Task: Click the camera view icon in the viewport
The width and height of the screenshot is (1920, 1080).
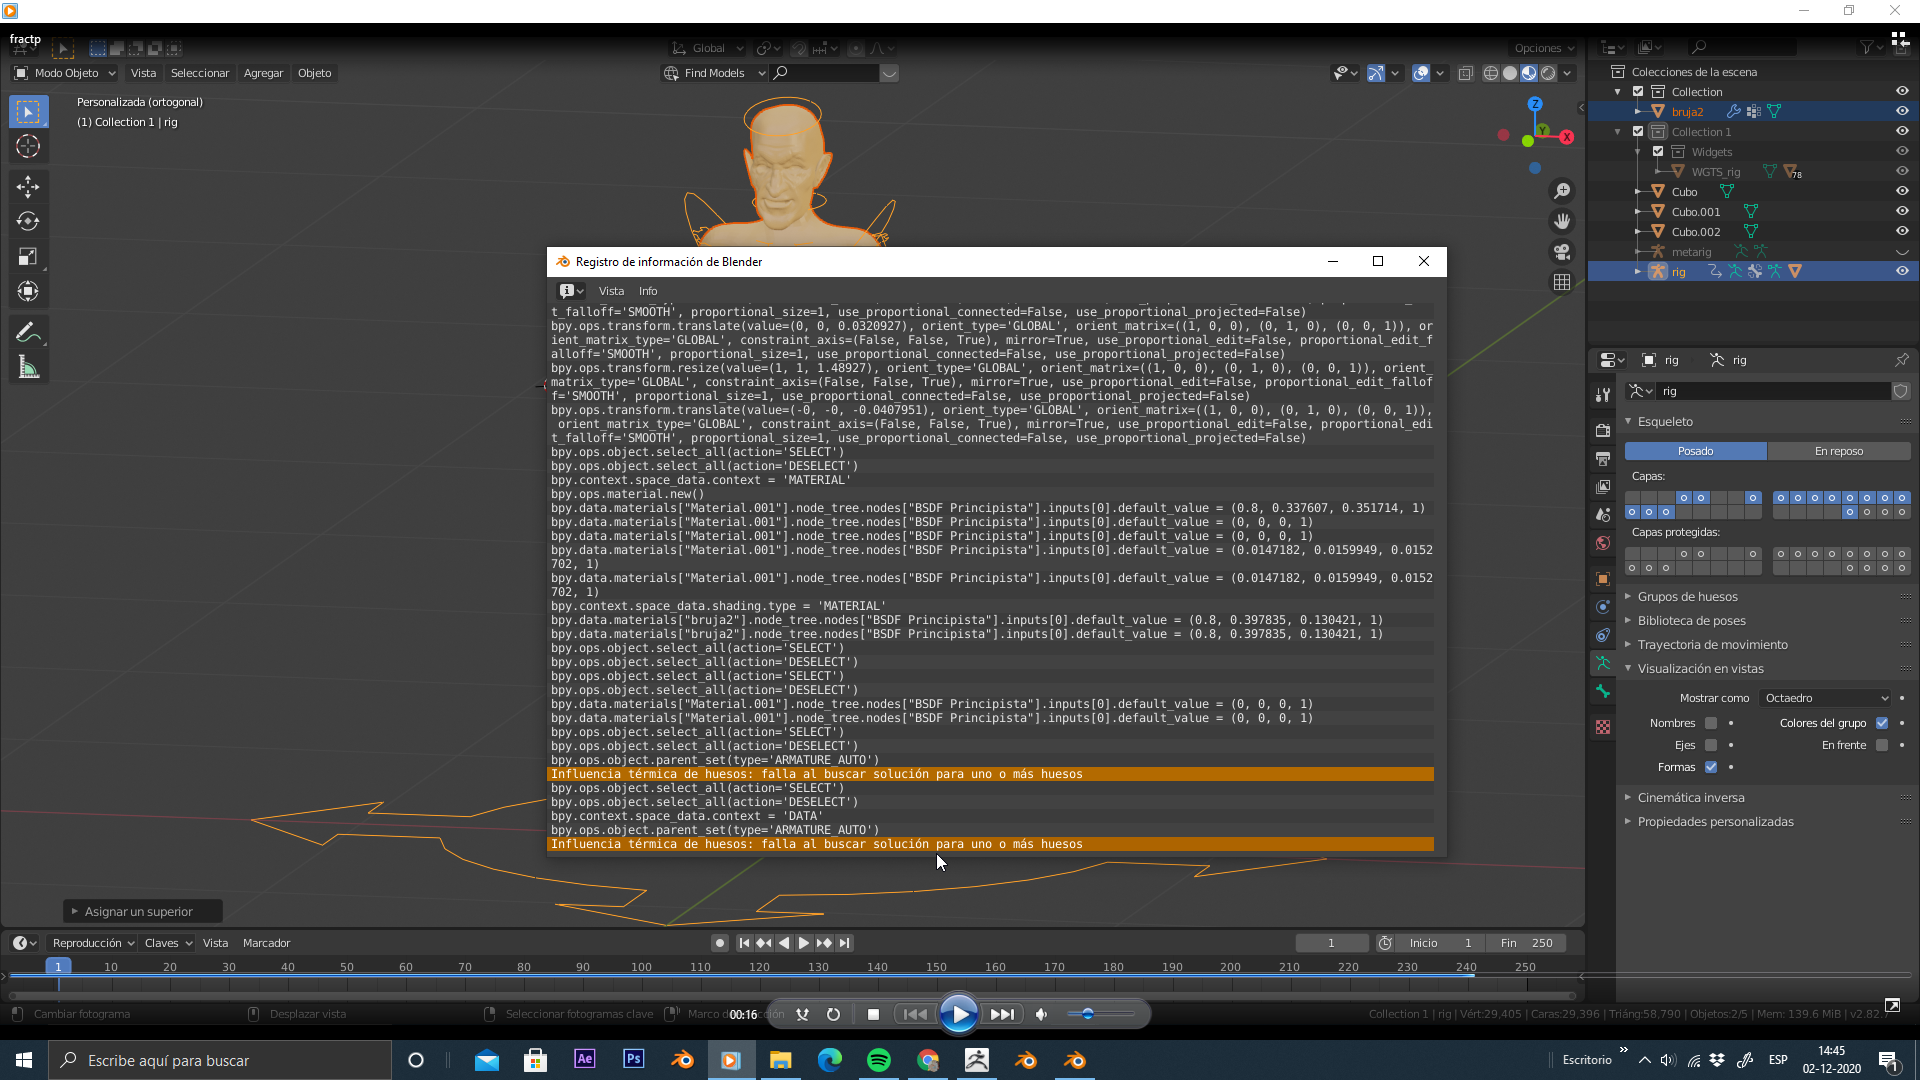Action: (1562, 252)
